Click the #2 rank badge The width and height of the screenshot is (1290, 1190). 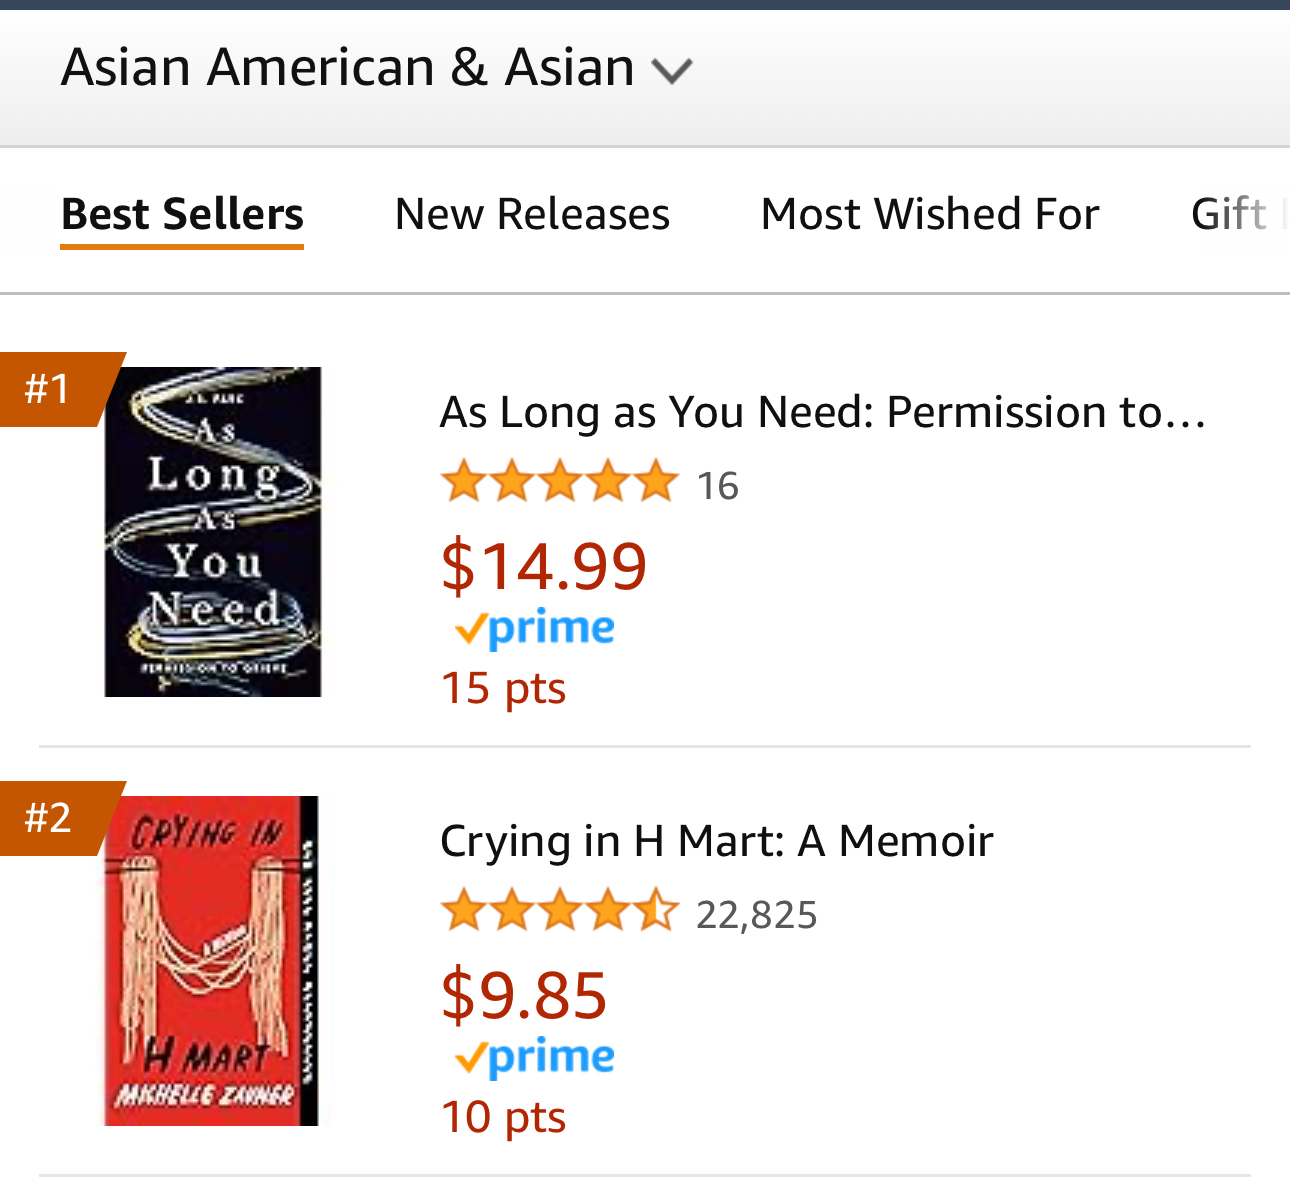50,818
